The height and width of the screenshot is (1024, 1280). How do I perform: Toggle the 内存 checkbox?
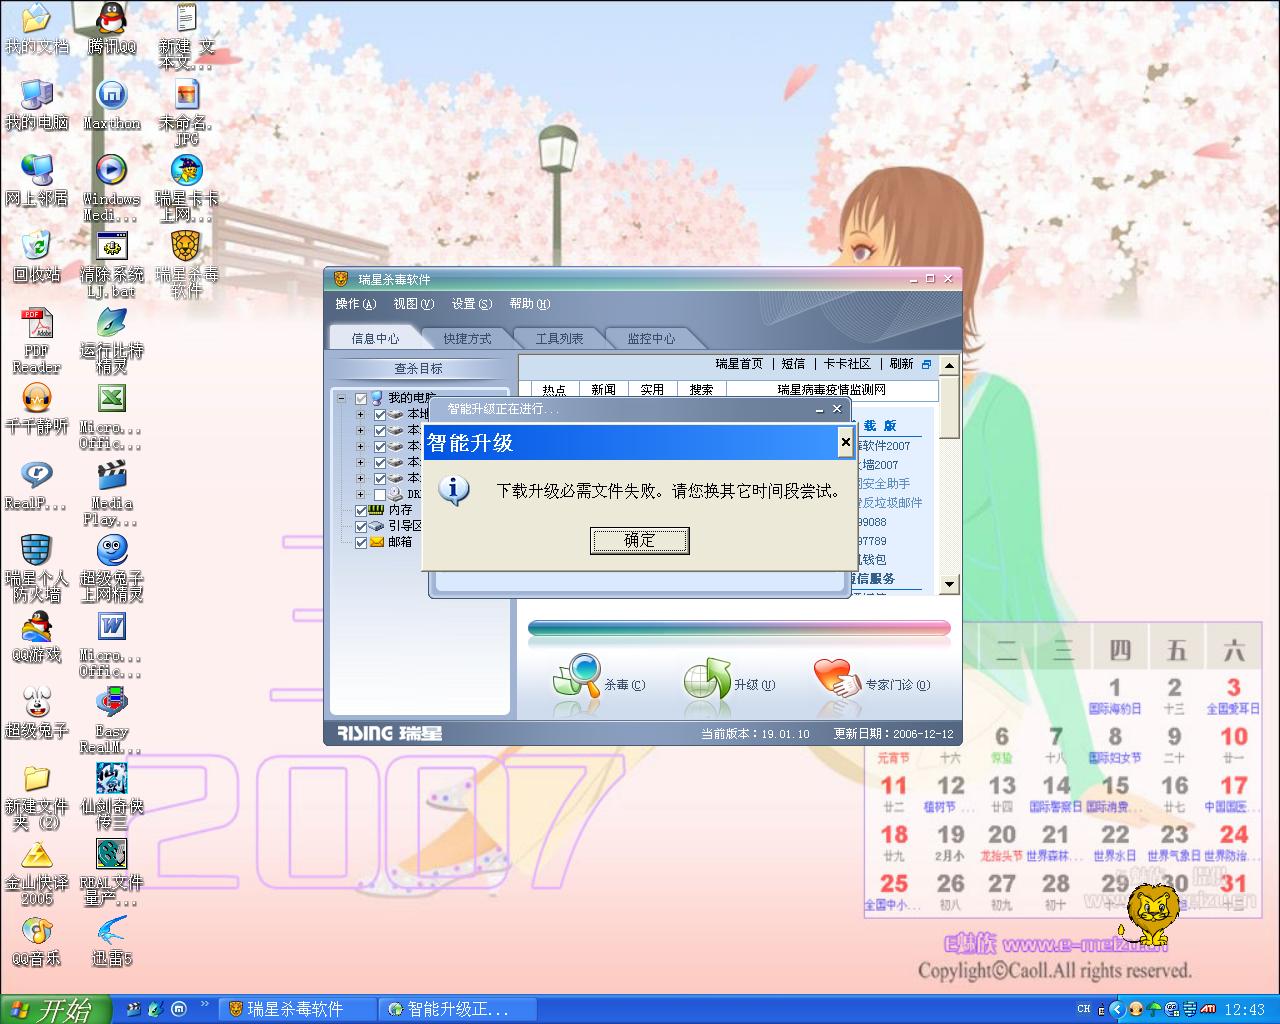[x=361, y=510]
